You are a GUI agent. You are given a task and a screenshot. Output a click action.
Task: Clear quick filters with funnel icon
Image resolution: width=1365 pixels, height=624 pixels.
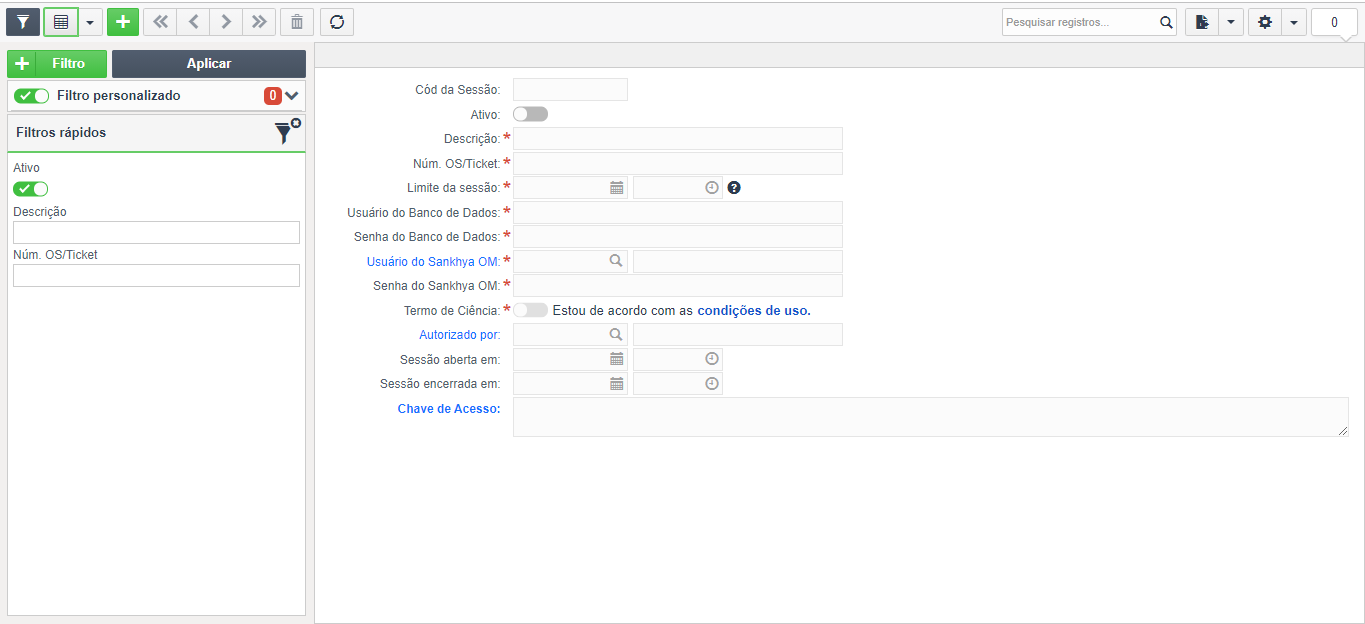pos(287,131)
